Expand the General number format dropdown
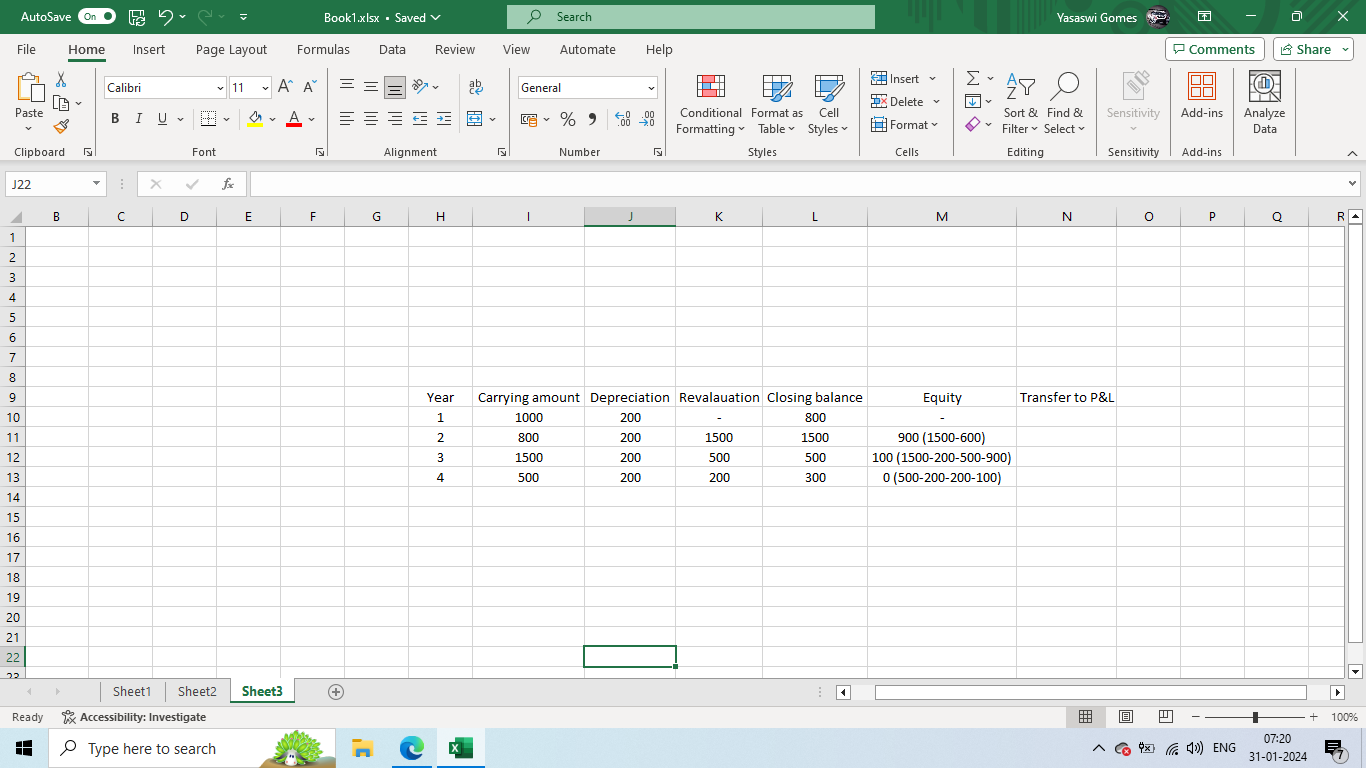Viewport: 1366px width, 768px height. coord(650,88)
